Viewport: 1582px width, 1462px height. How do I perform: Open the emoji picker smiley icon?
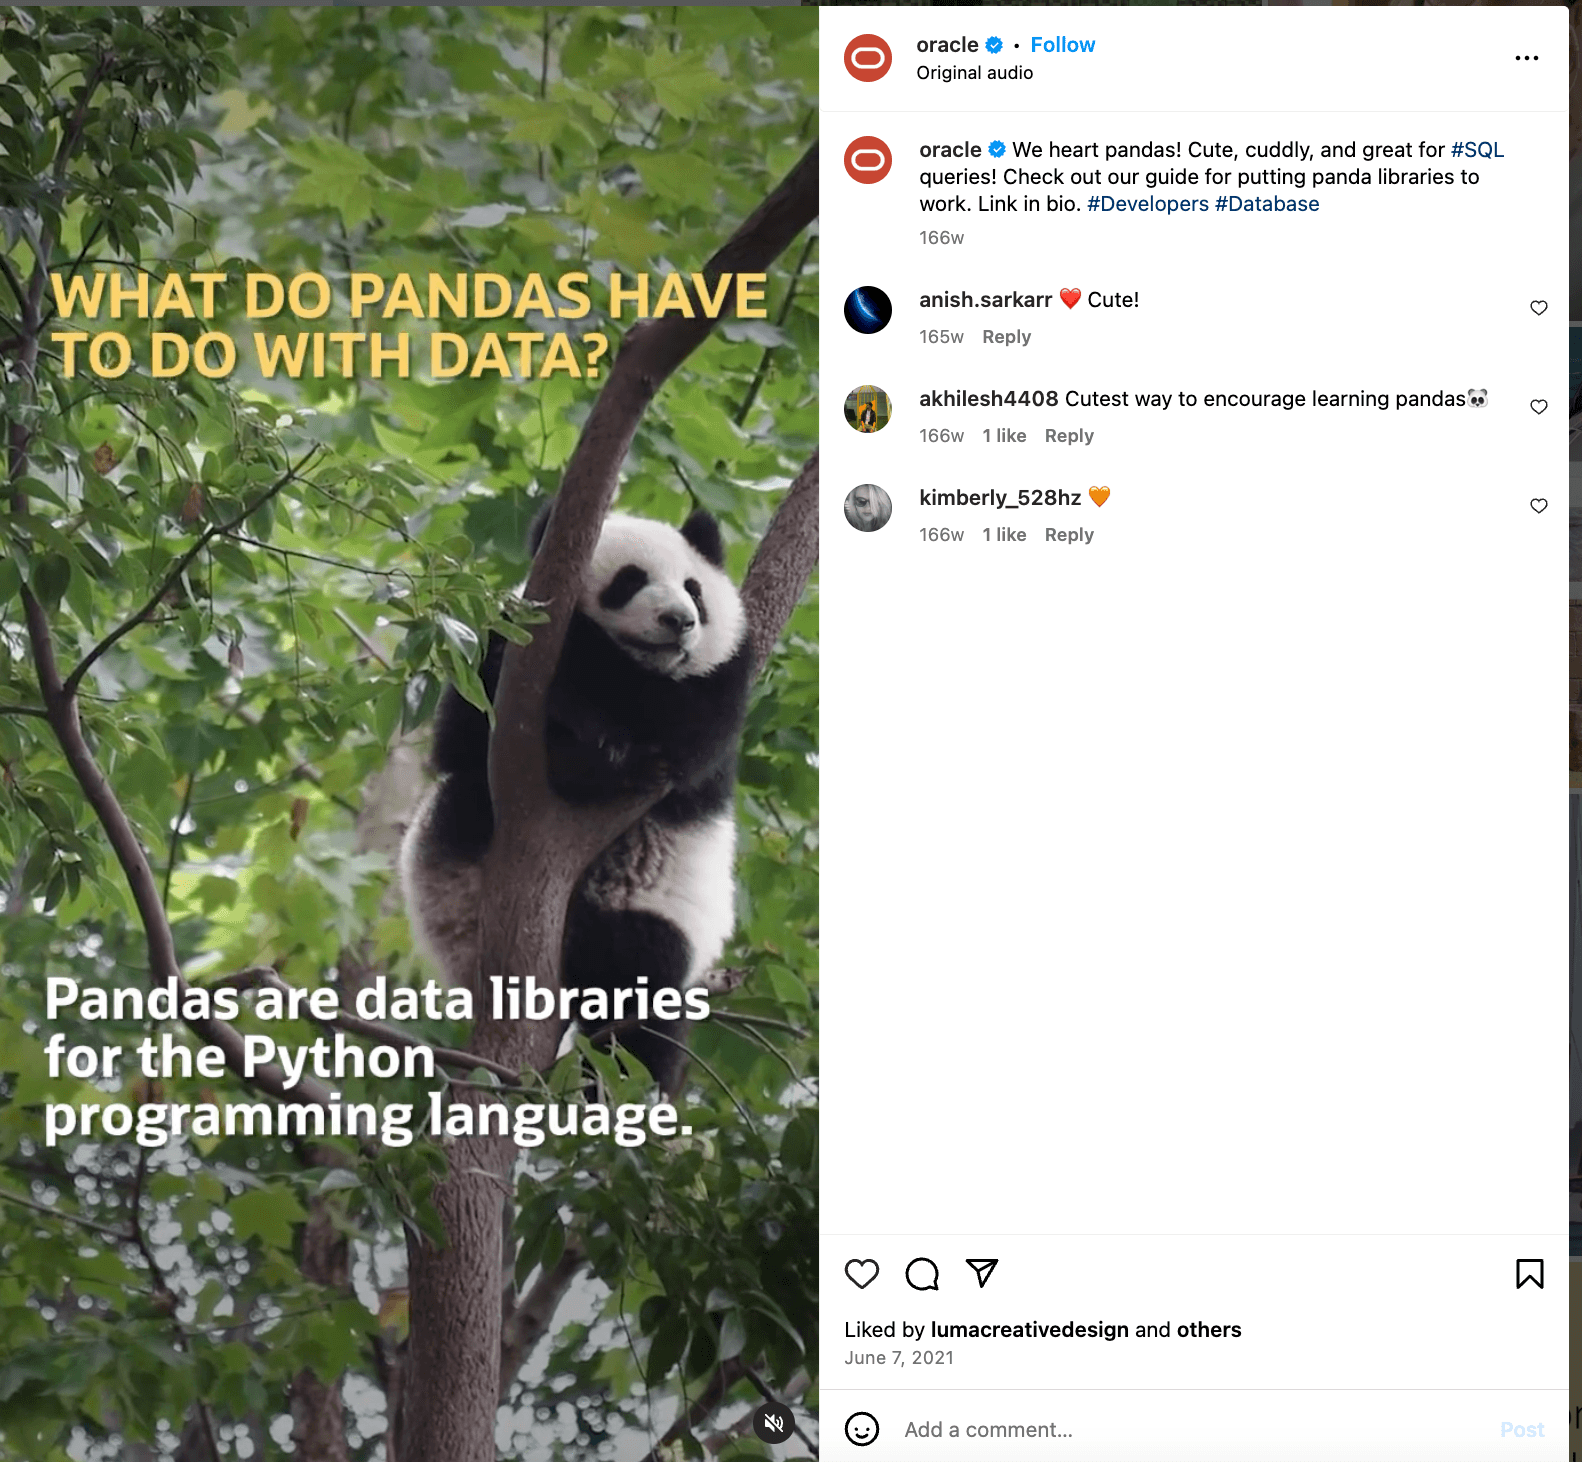[862, 1429]
